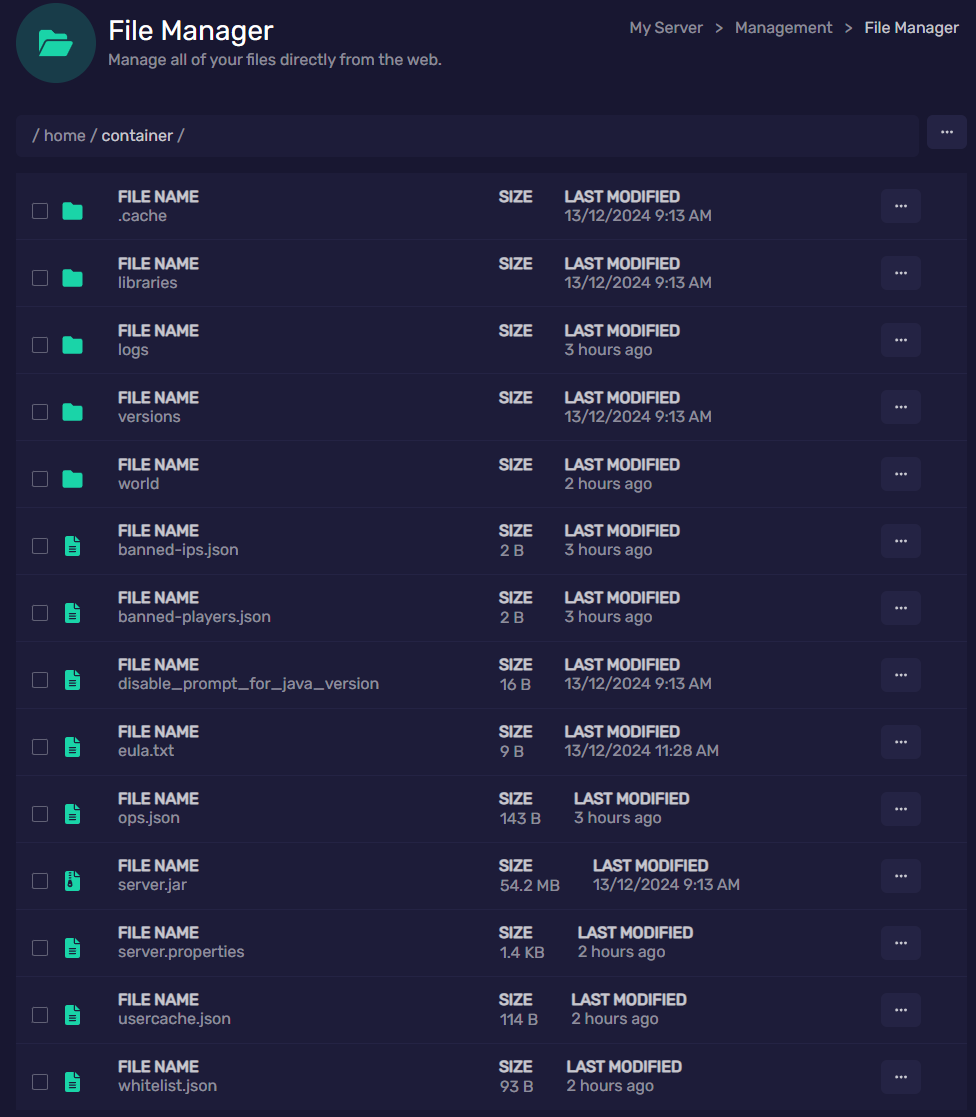976x1117 pixels.
Task: Click the usercache.json file icon
Action: point(72,1014)
